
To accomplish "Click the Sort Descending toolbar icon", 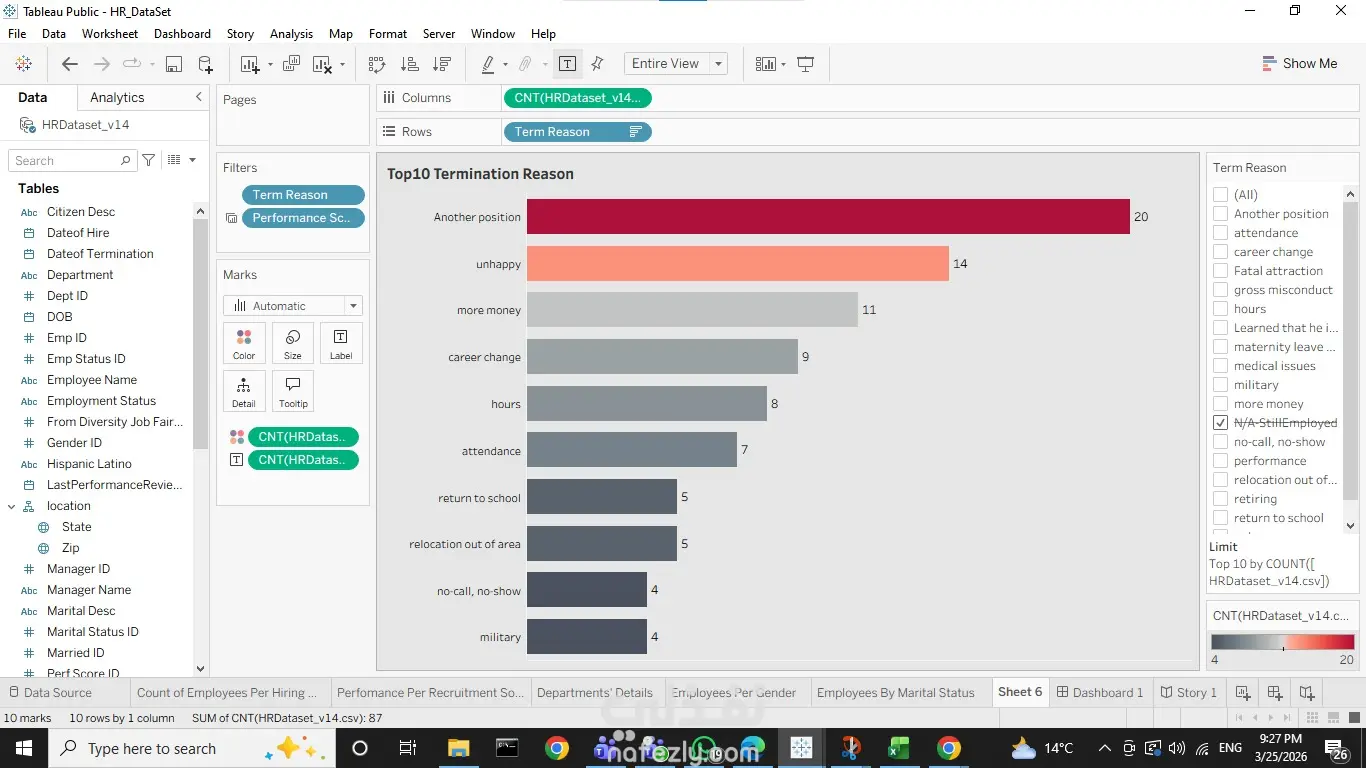I will coord(441,64).
